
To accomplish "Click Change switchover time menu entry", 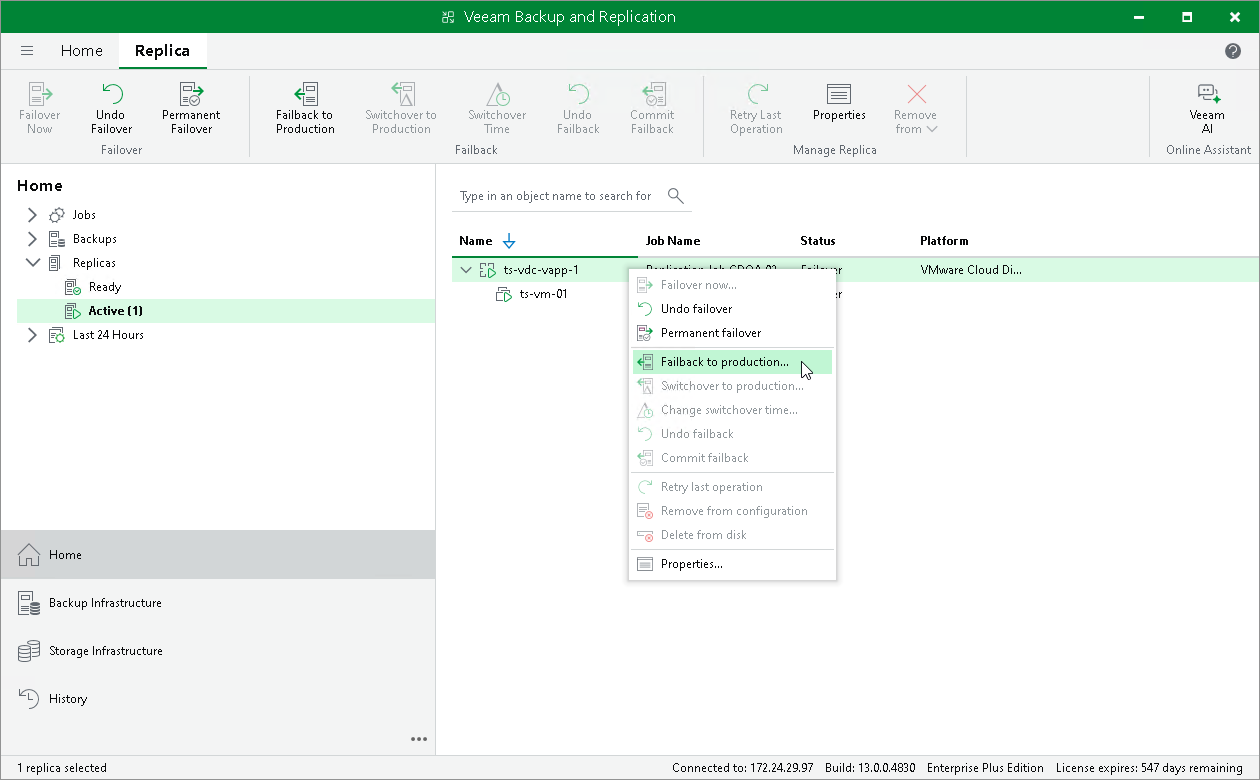I will 732,410.
